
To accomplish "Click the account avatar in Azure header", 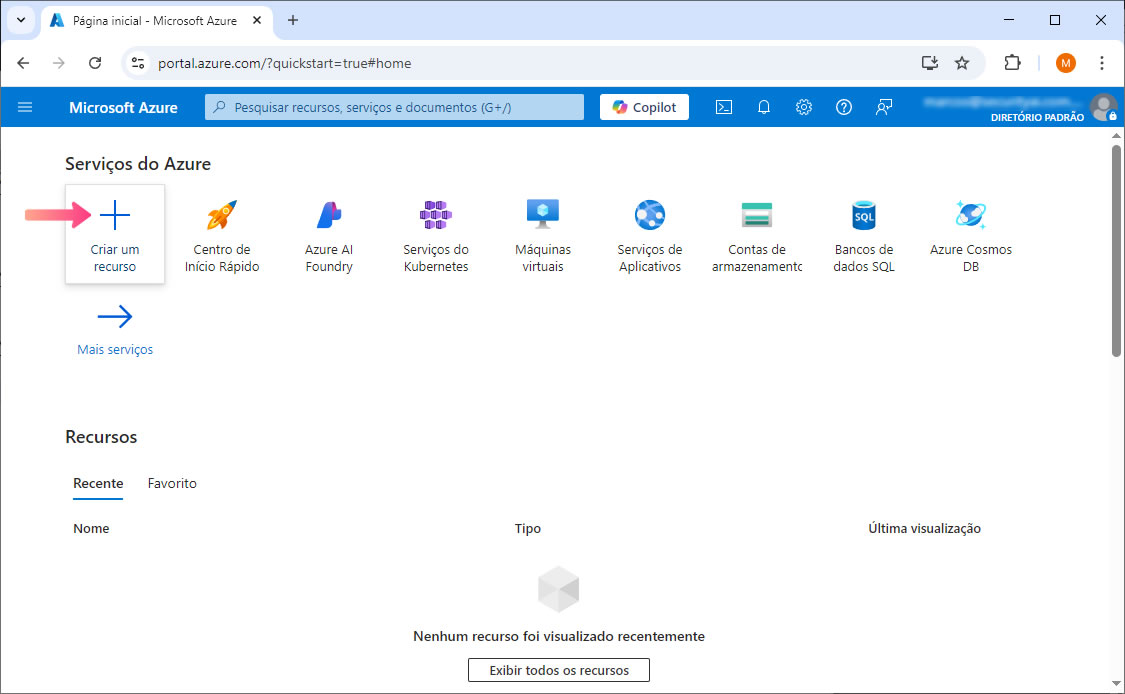I will (1103, 107).
